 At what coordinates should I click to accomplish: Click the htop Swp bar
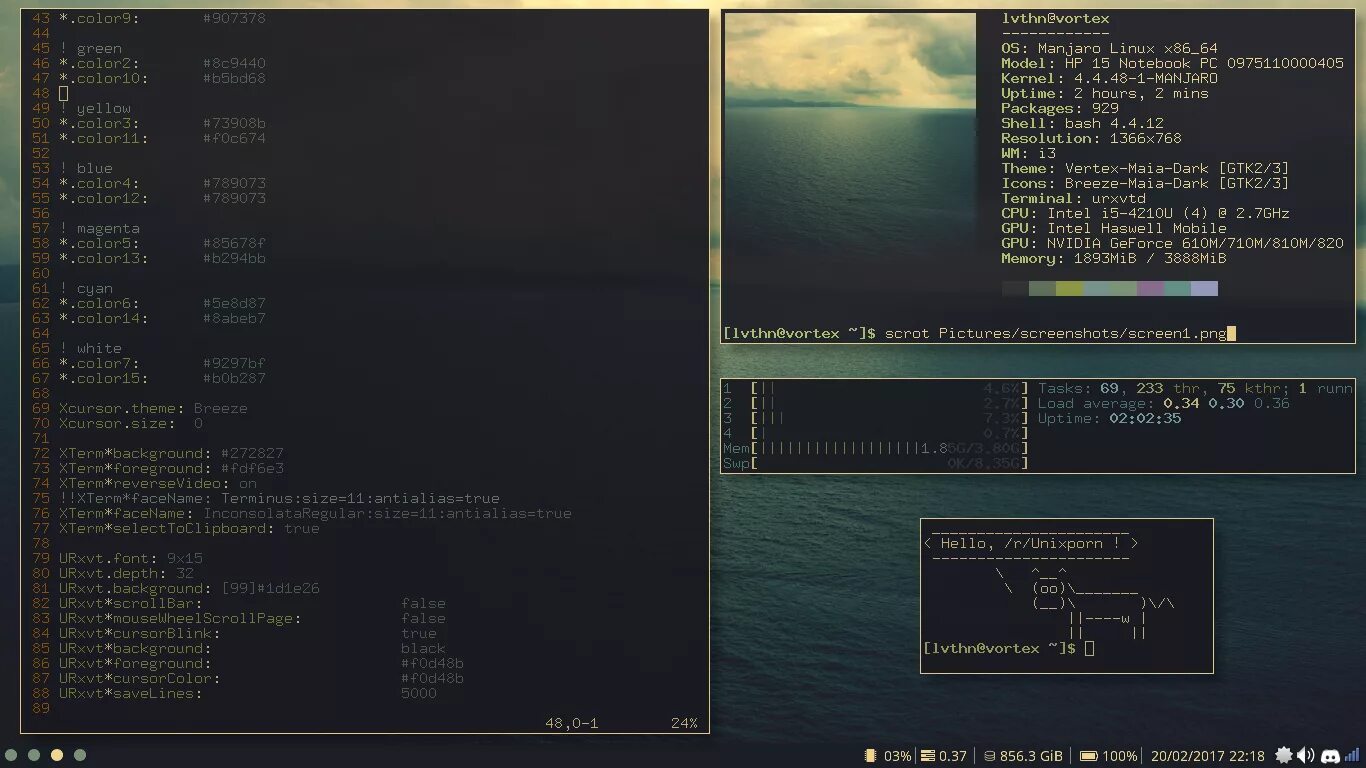(889, 463)
